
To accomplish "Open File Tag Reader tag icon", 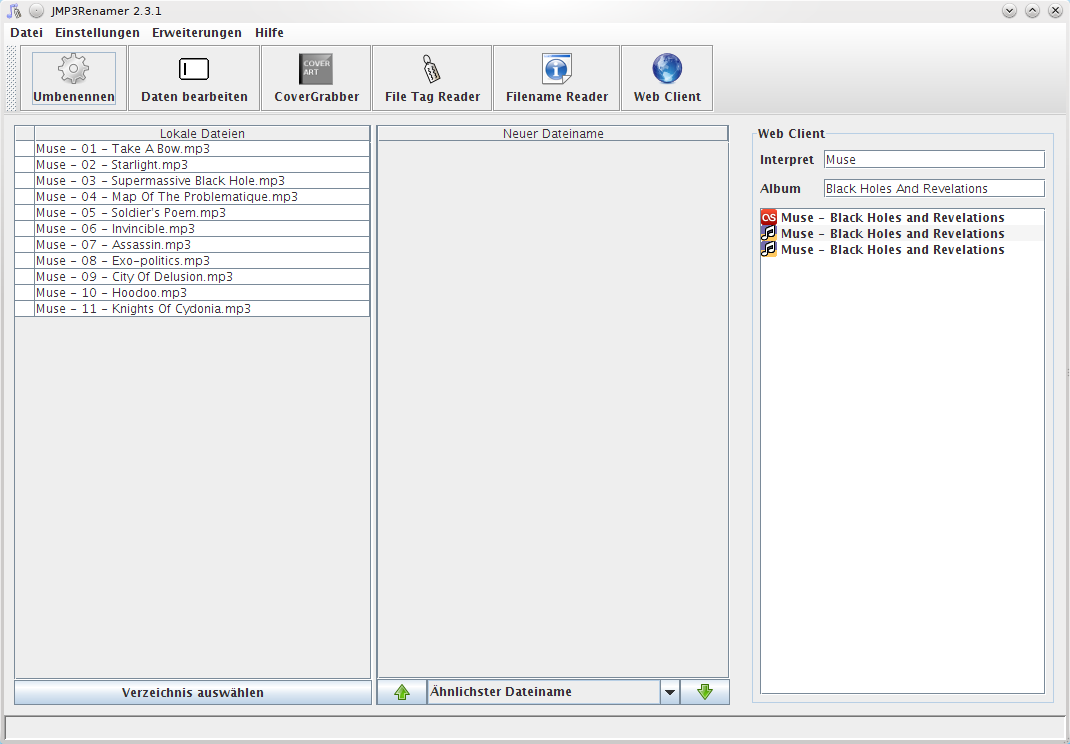I will coord(432,68).
